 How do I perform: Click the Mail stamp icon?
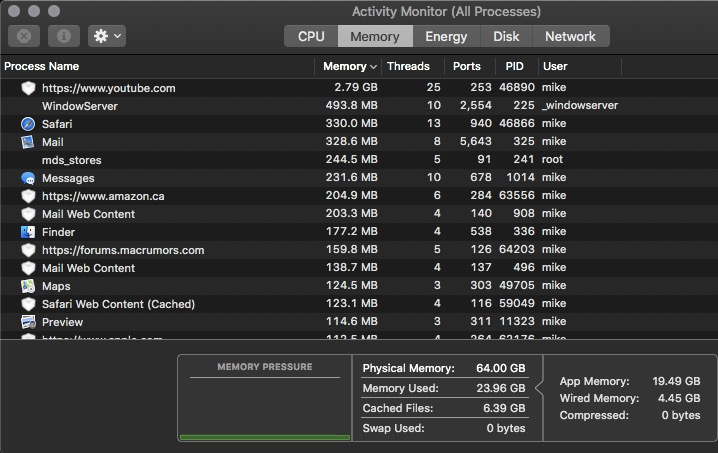click(x=28, y=142)
